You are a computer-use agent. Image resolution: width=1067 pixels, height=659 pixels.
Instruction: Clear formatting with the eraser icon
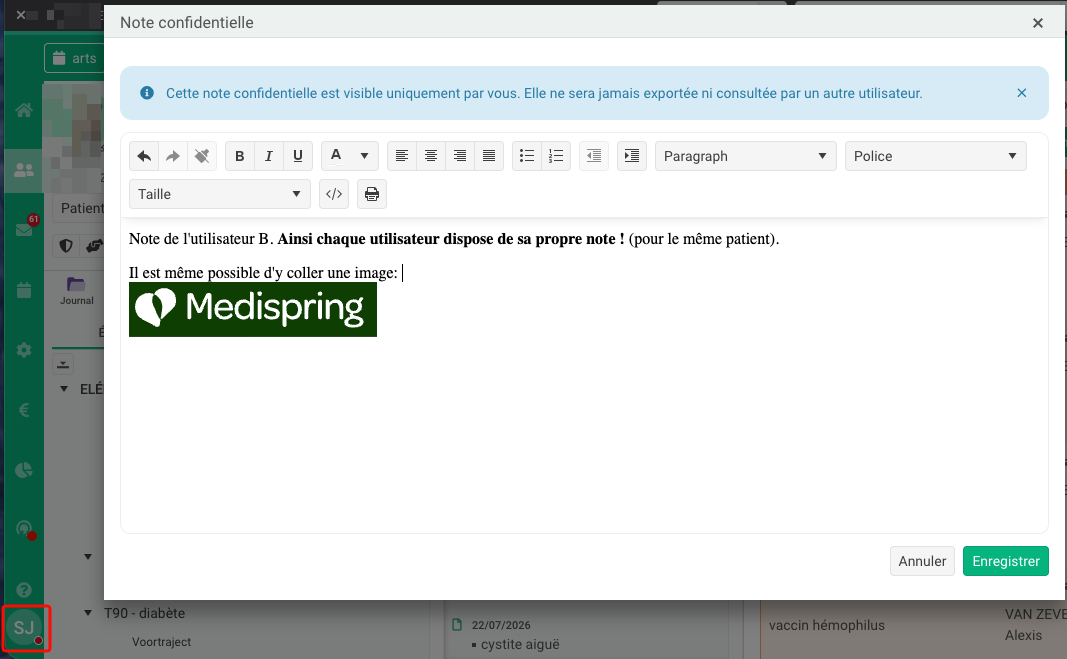click(202, 156)
